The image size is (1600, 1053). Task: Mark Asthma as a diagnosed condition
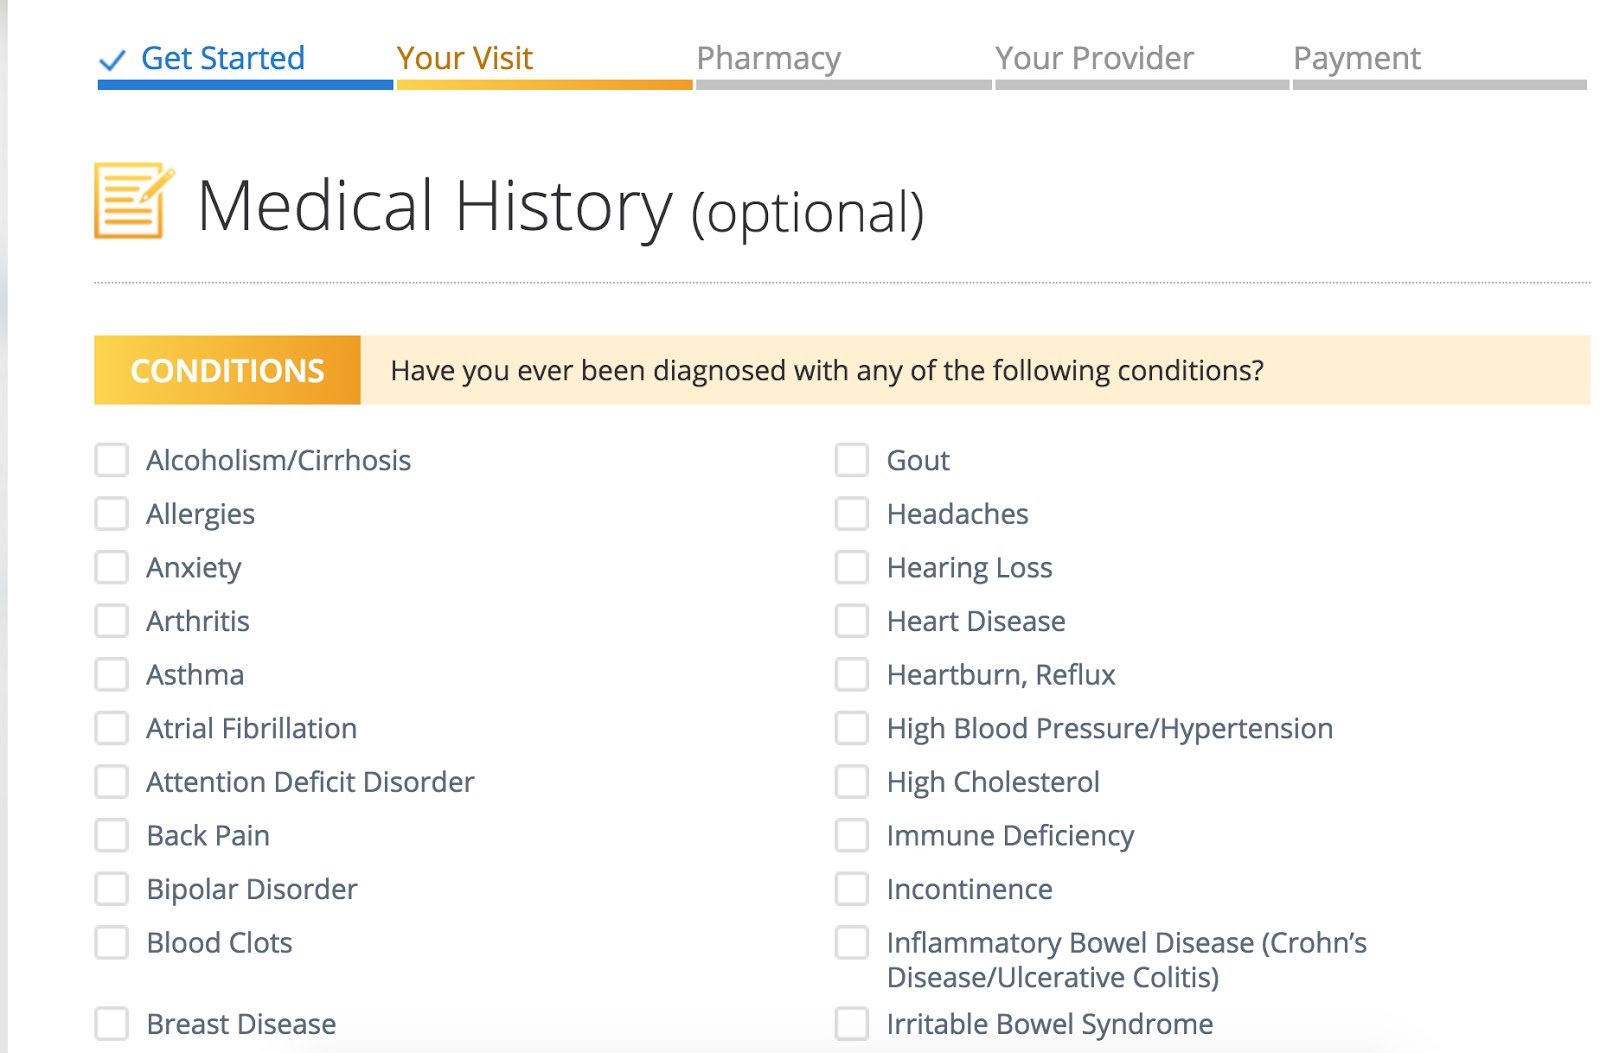[x=112, y=675]
